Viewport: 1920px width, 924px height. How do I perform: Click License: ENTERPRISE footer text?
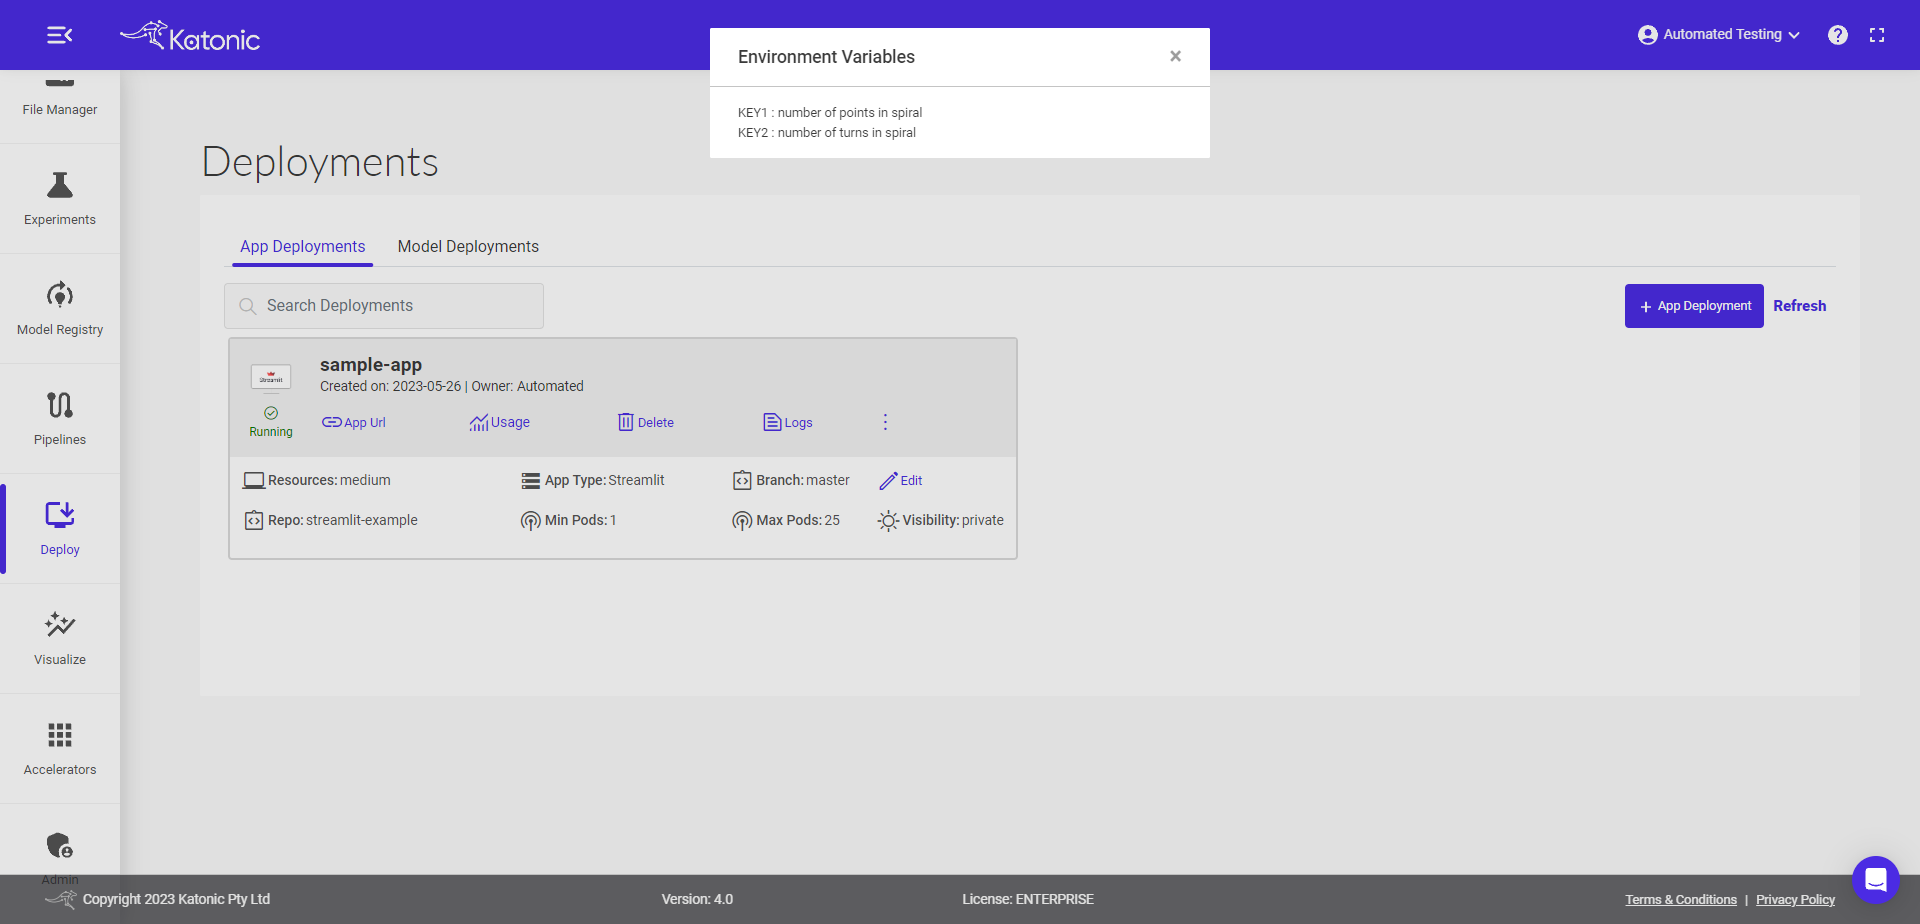[x=1028, y=900]
